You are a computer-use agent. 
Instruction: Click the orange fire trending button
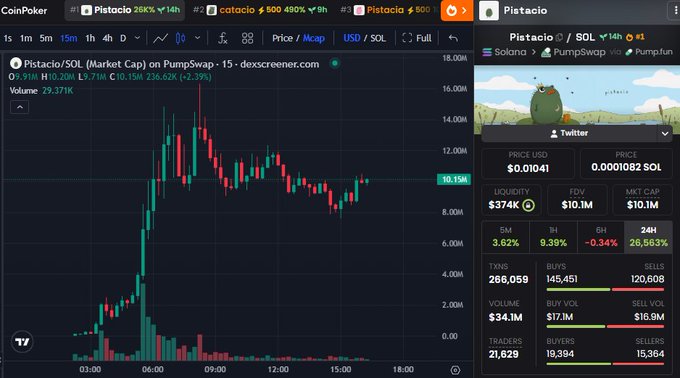tap(457, 10)
